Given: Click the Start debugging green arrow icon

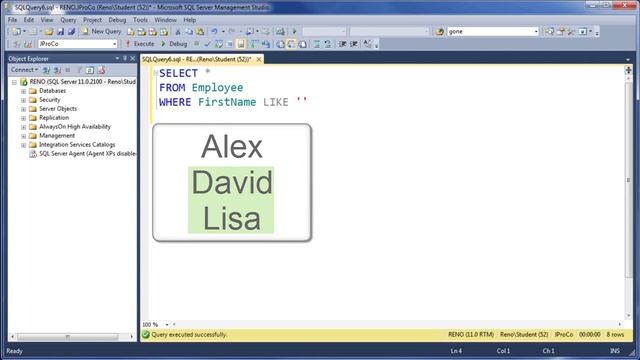Looking at the screenshot, I should (294, 31).
